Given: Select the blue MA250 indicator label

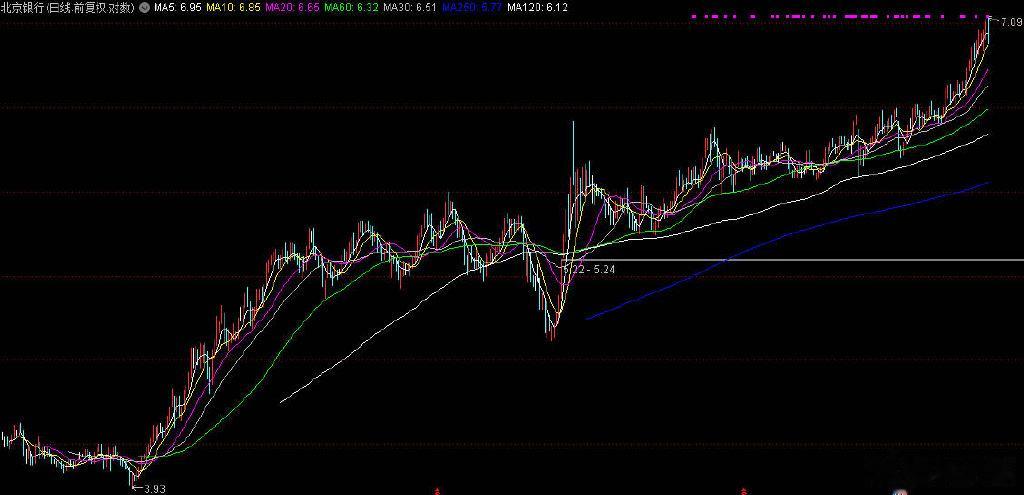Looking at the screenshot, I should [x=472, y=8].
